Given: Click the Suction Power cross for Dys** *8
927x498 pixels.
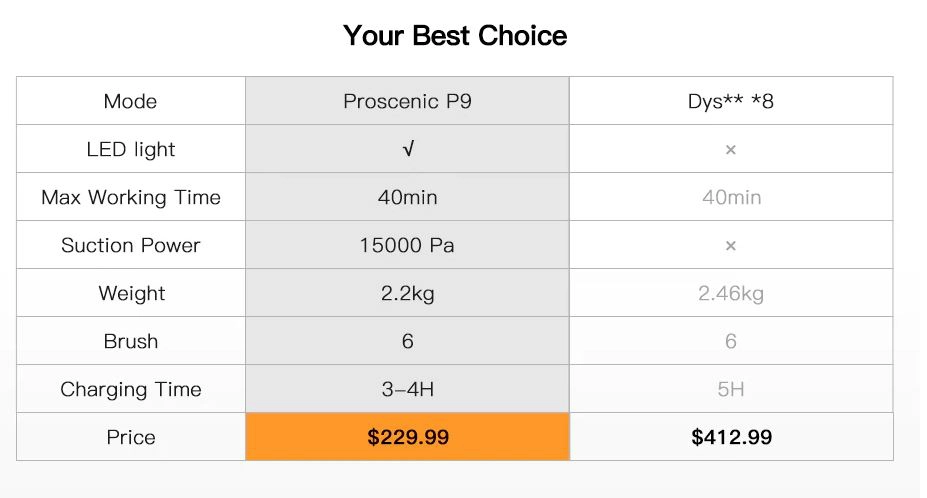Looking at the screenshot, I should [731, 245].
